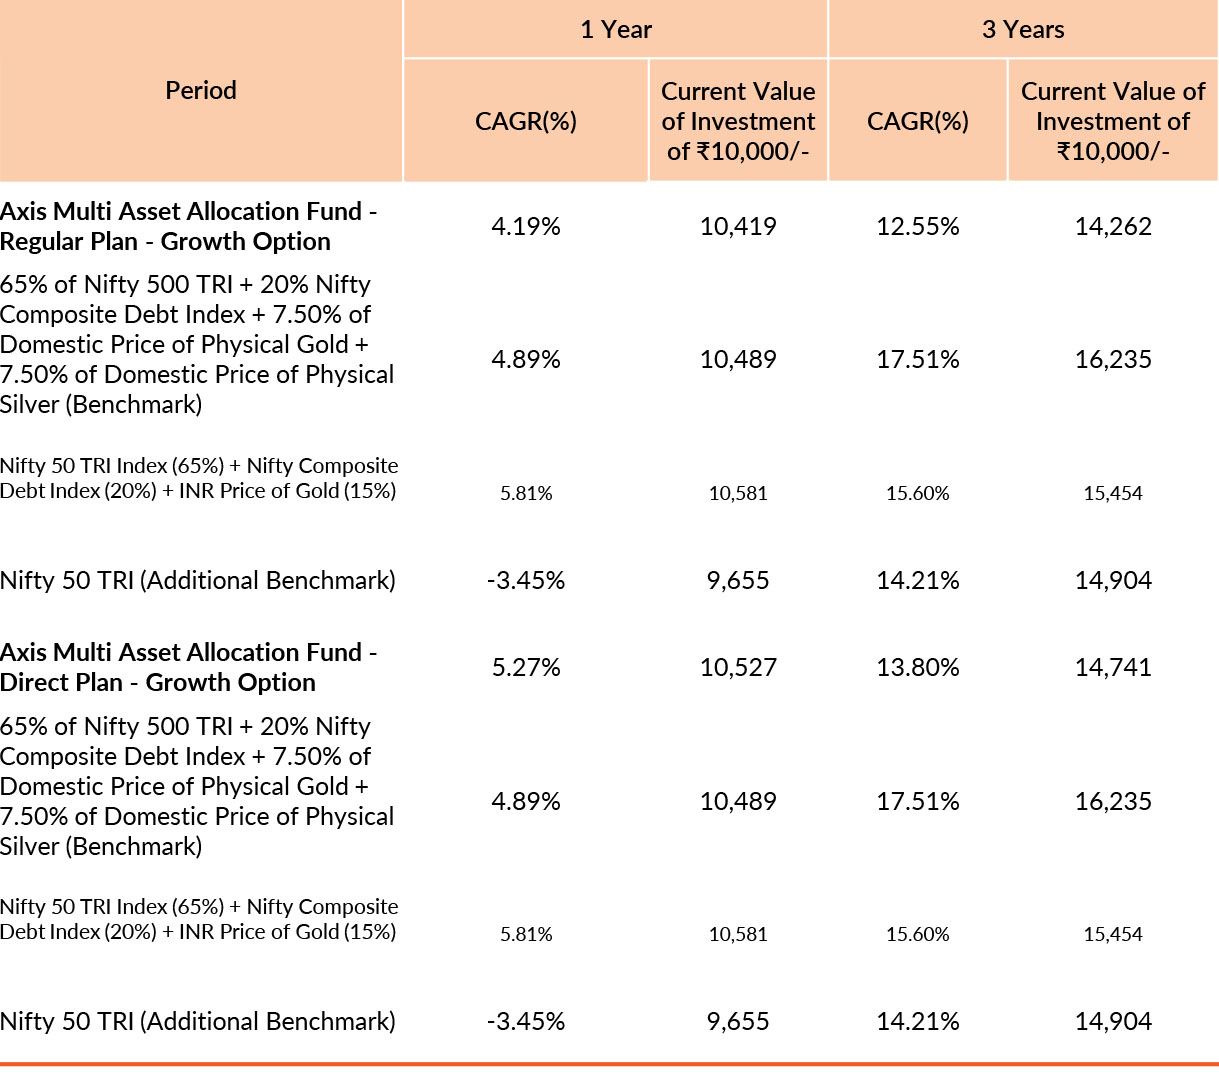
Task: Click the Nifty 500 benchmark description under Direct Plan
Action: [x=197, y=786]
